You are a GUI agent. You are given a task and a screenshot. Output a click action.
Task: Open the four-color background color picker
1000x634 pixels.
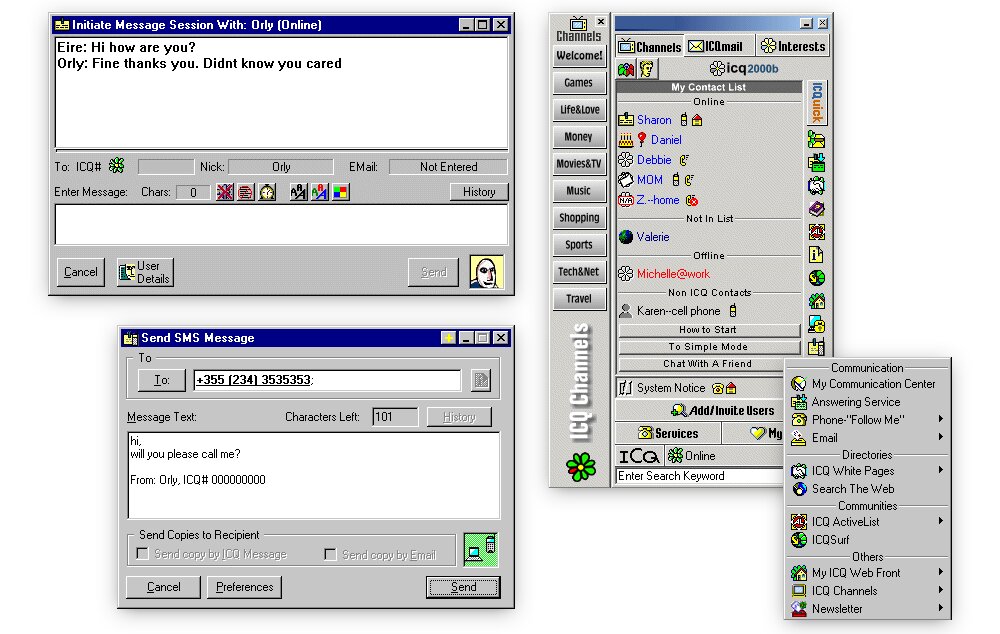[x=341, y=192]
